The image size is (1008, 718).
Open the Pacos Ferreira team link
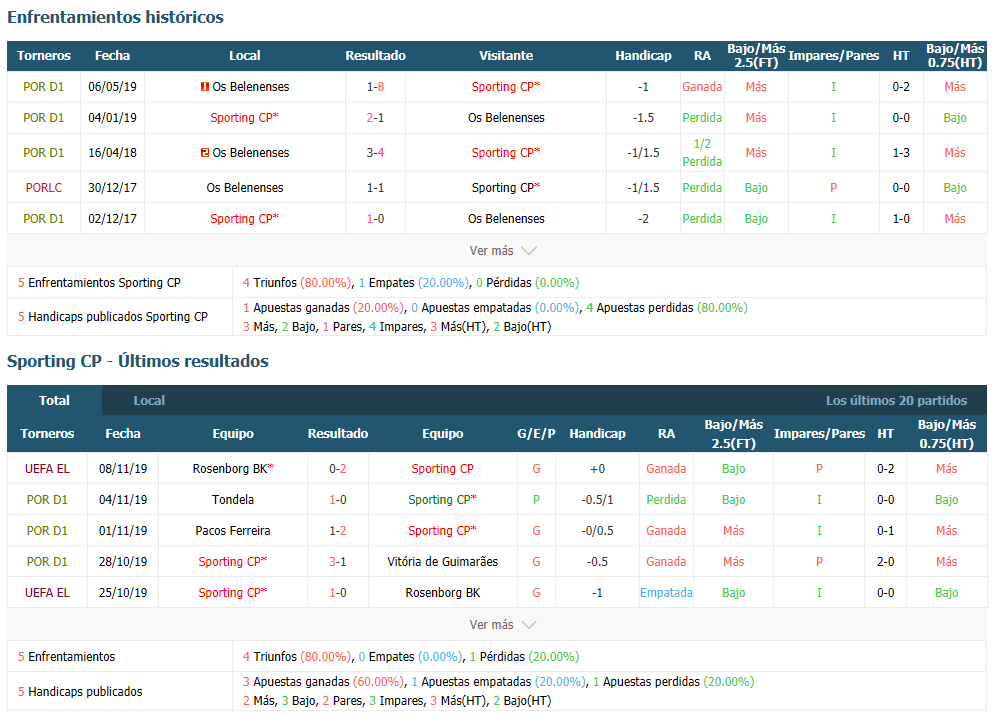(233, 531)
